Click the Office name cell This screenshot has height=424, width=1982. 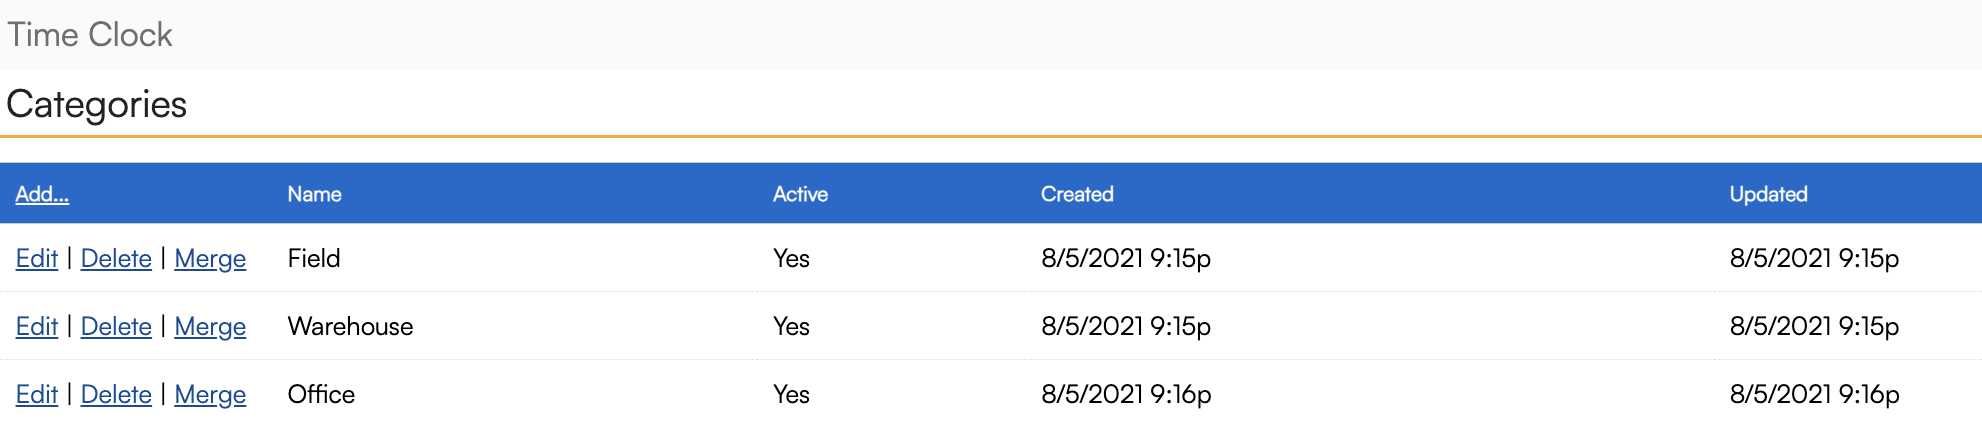click(x=321, y=395)
